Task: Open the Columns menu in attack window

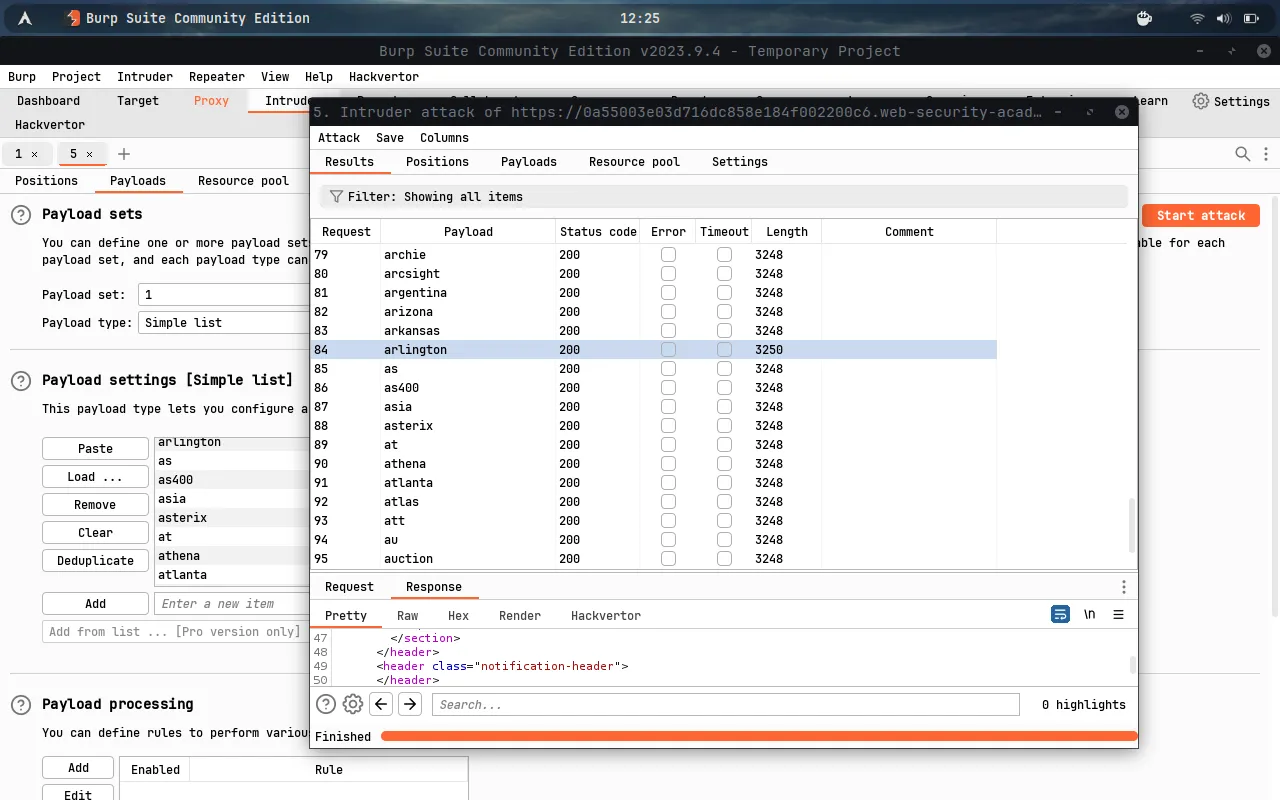Action: coord(444,138)
